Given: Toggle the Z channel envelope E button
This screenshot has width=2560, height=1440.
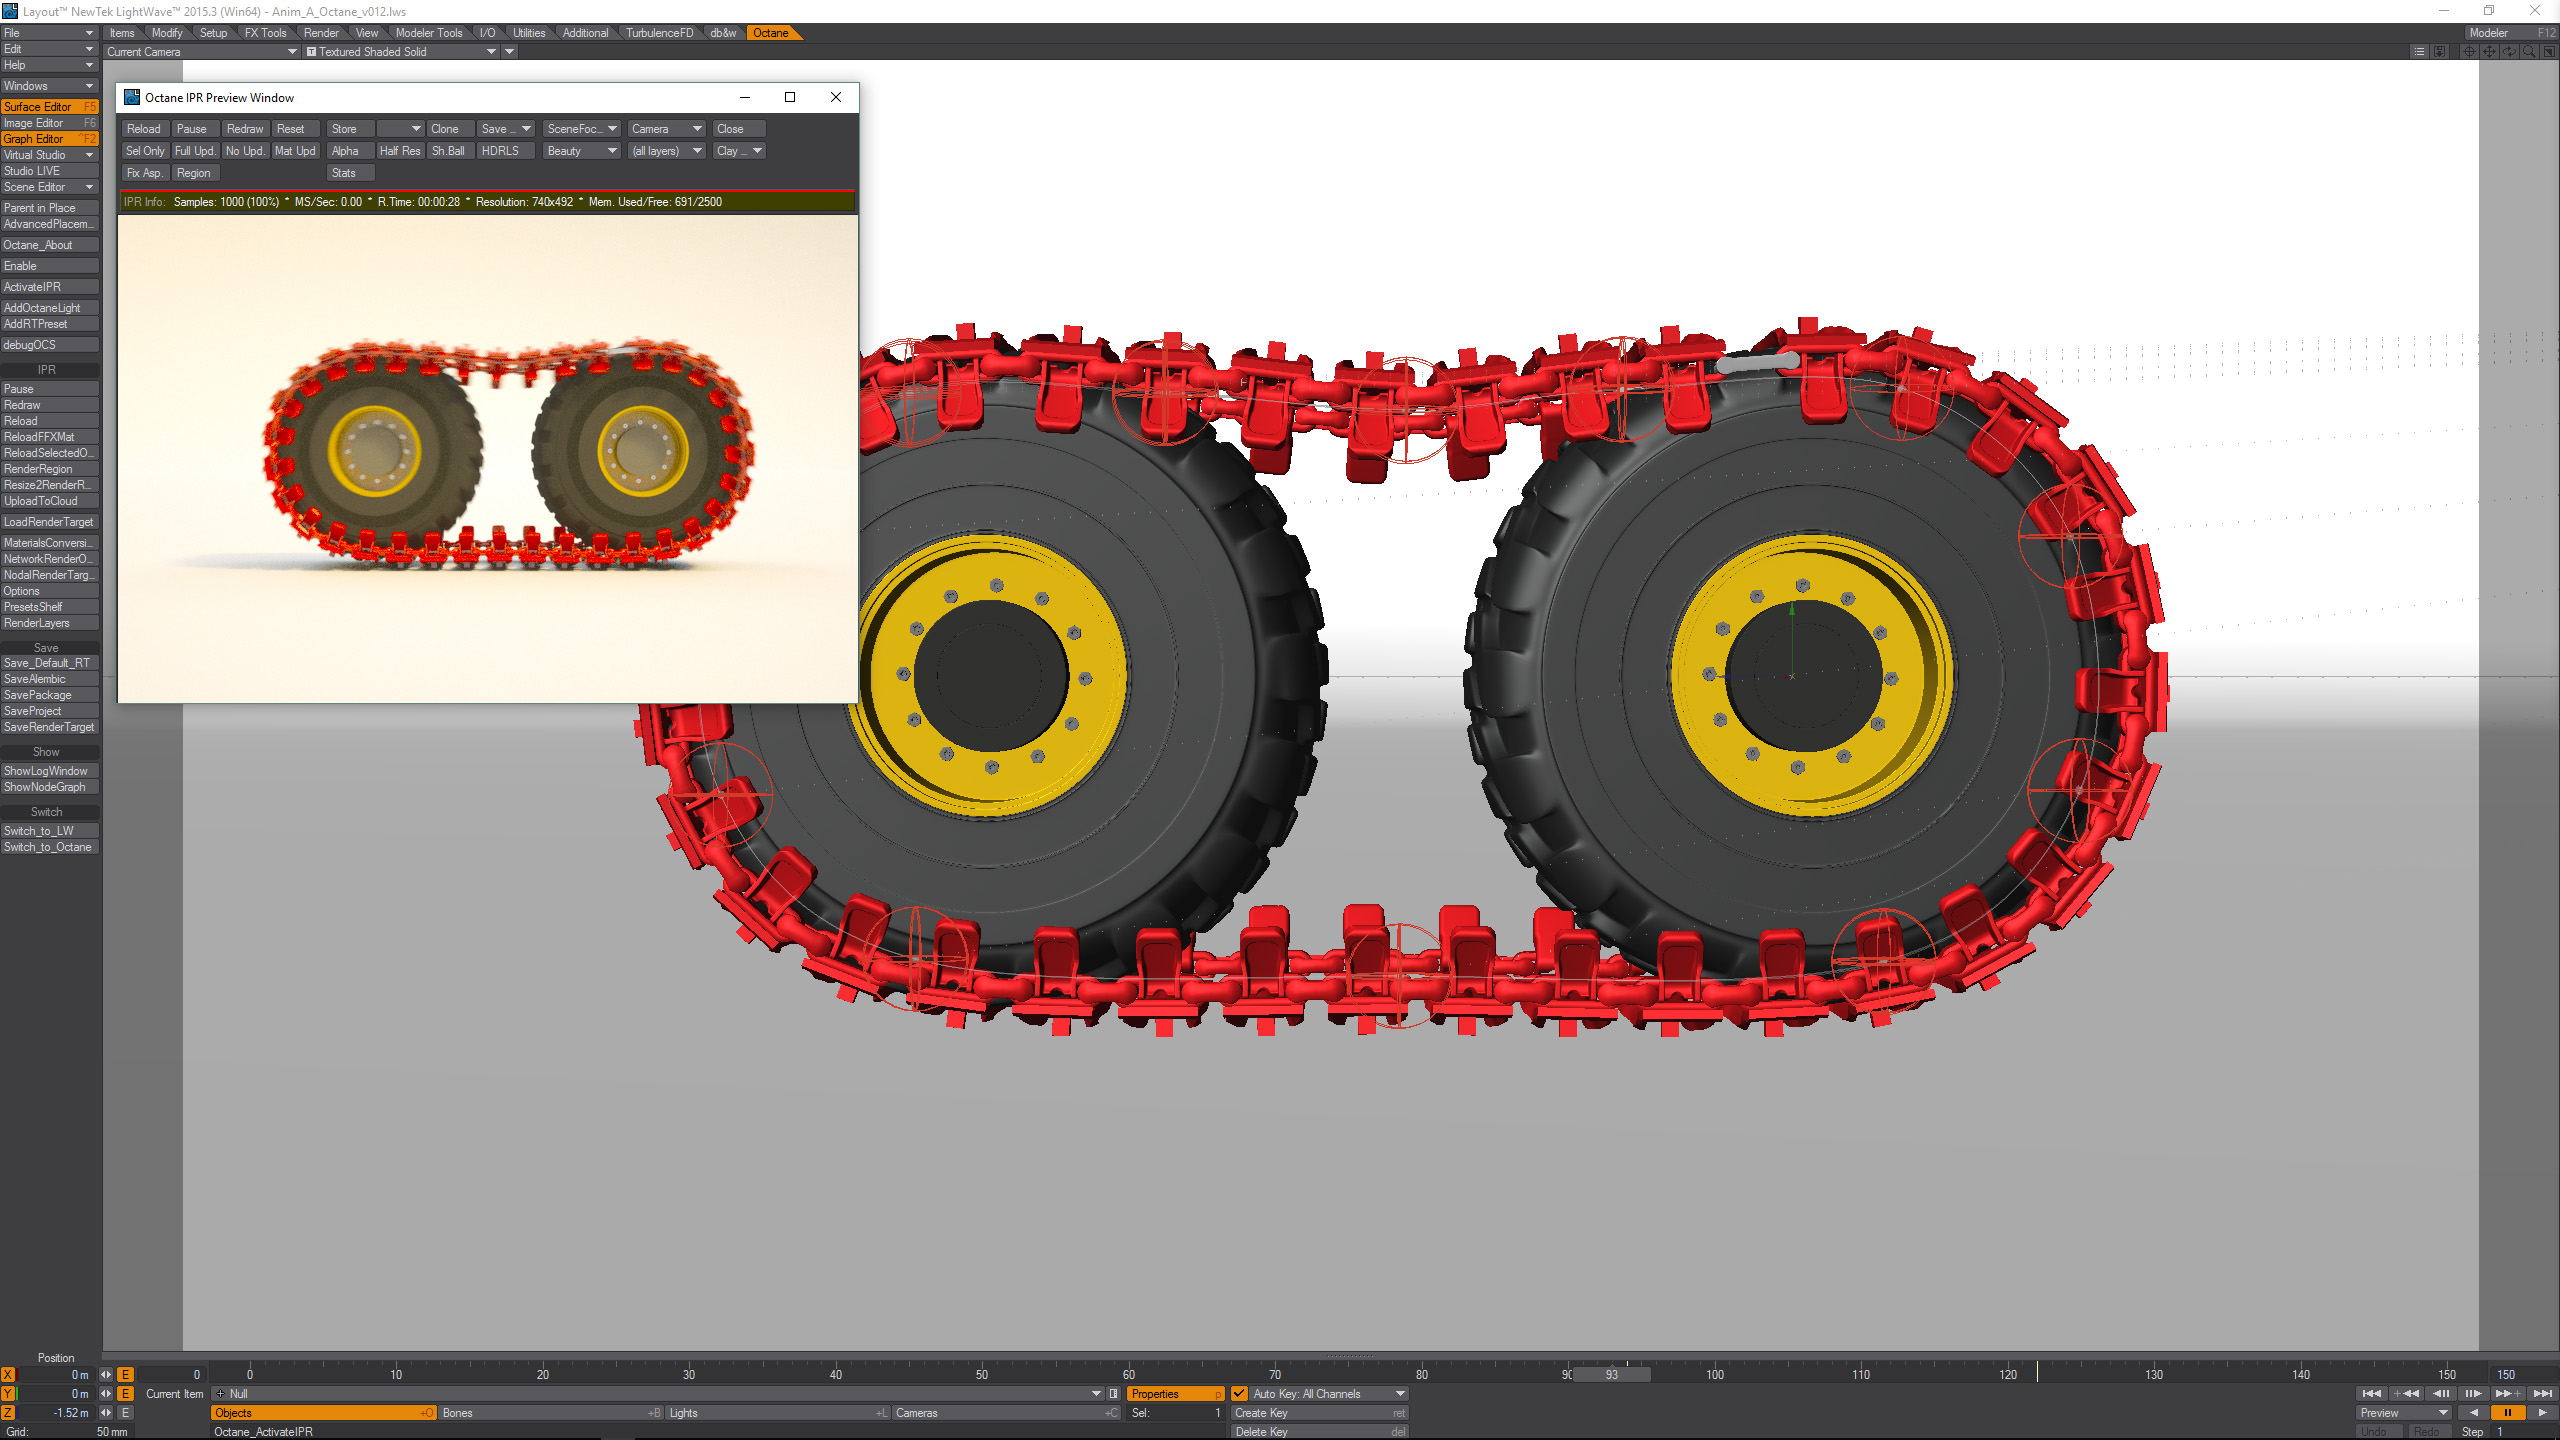Looking at the screenshot, I should point(126,1413).
